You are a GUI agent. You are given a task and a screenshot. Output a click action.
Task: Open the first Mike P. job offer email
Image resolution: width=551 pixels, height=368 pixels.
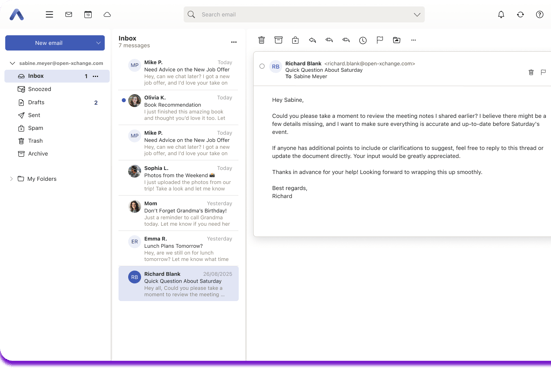tap(179, 72)
